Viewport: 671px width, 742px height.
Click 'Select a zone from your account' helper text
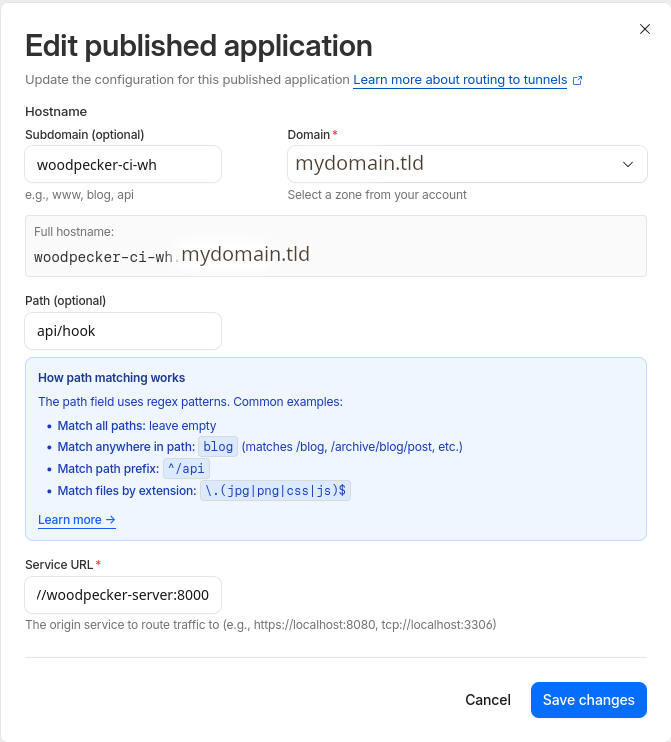tap(377, 195)
